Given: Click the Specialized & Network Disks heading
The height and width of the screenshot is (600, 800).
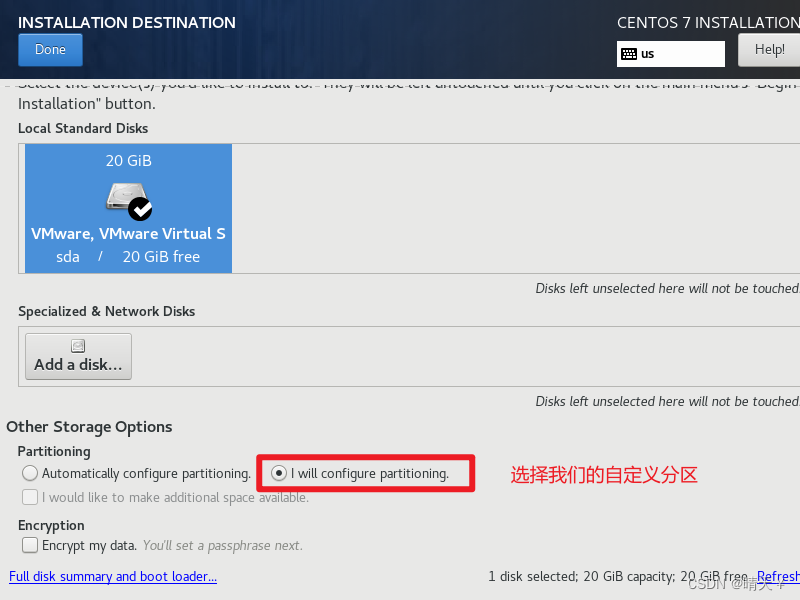Looking at the screenshot, I should pyautogui.click(x=107, y=311).
